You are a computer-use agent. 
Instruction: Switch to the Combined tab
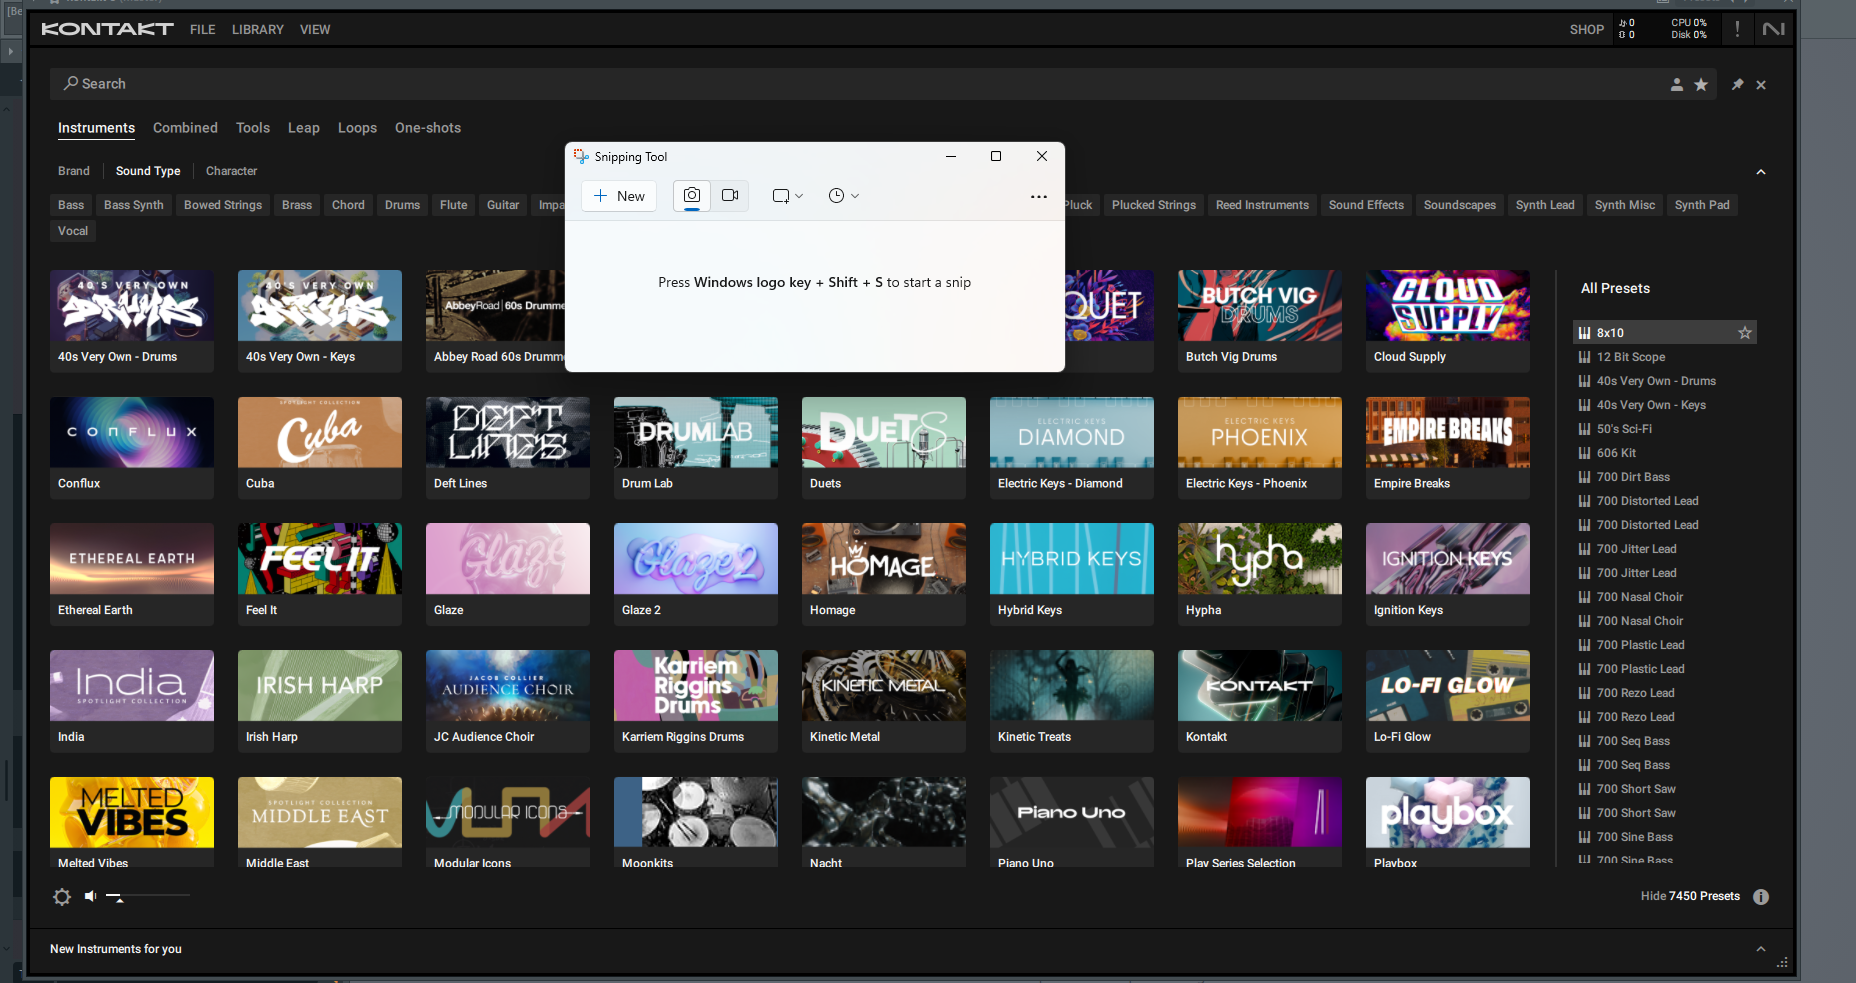tap(185, 128)
